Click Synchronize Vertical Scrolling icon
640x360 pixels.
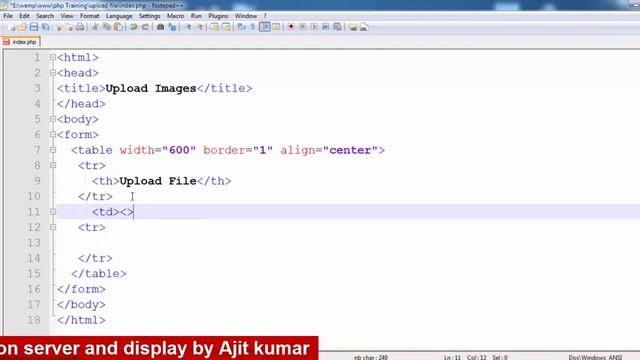214,27
